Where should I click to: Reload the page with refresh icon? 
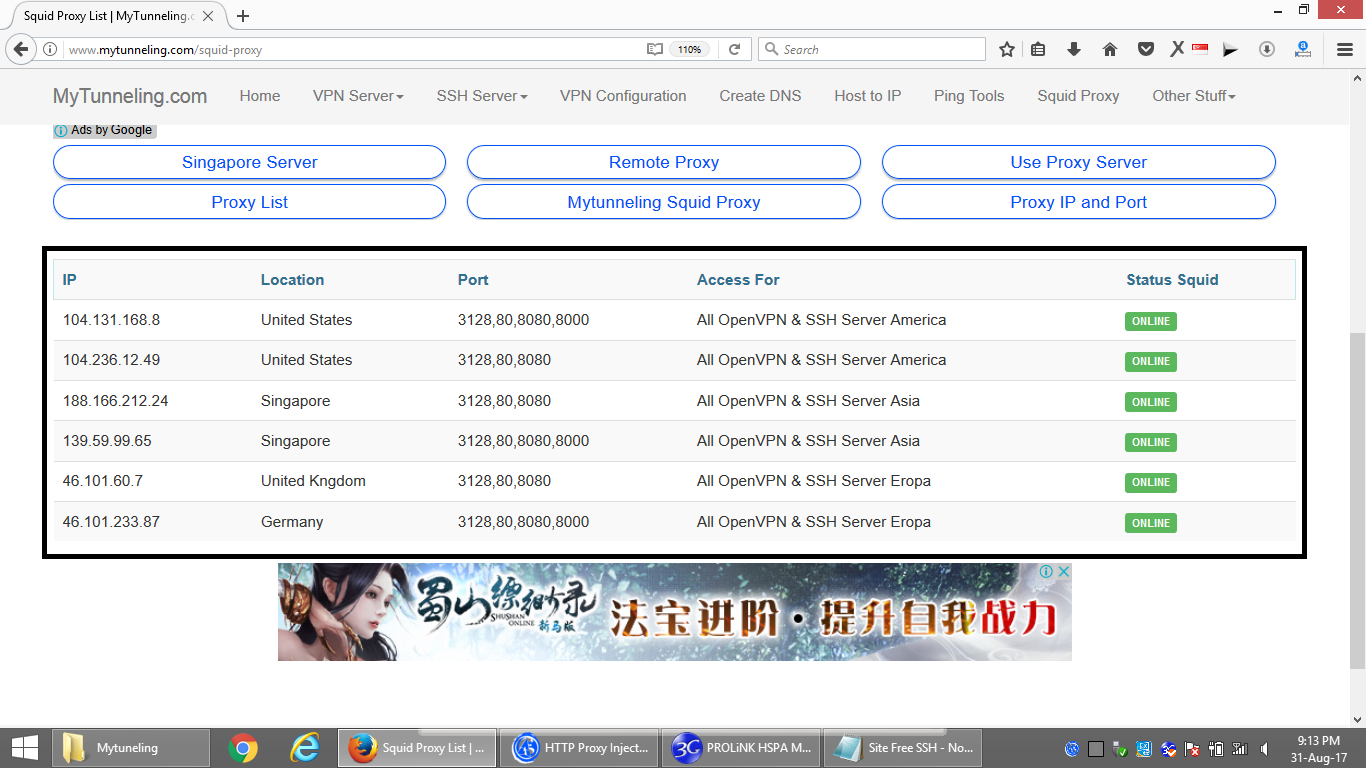pos(734,49)
